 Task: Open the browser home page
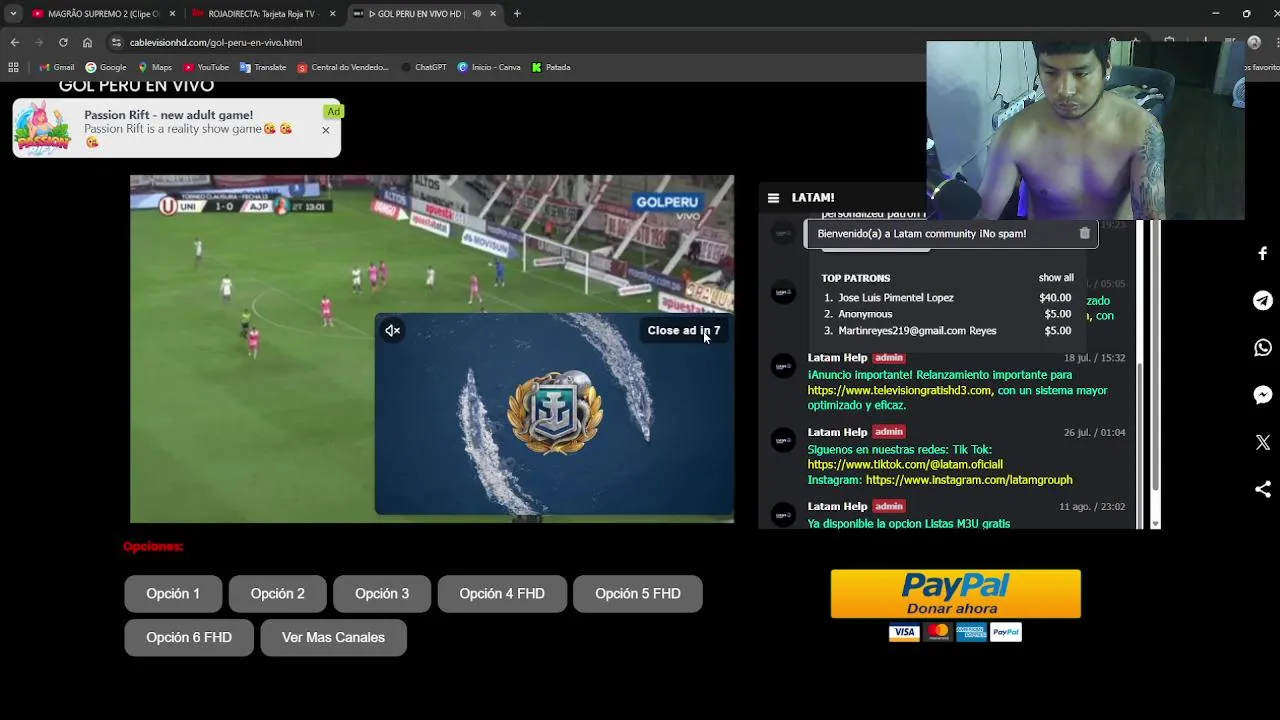click(x=87, y=42)
